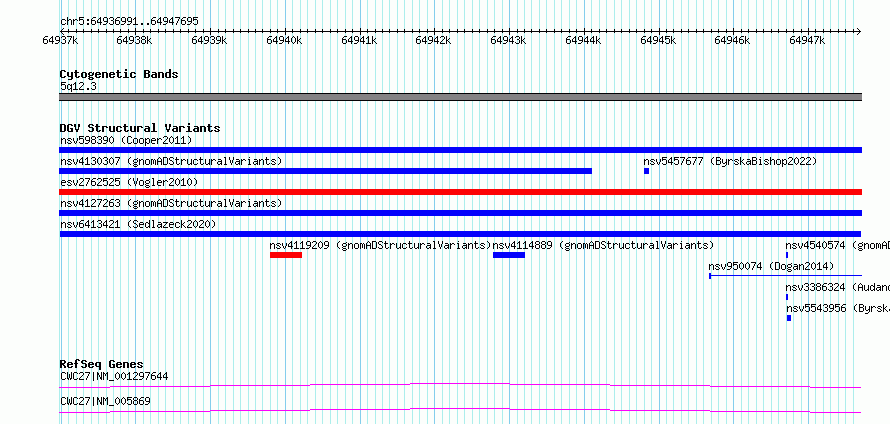Click the Cytogenetic Bands track title
Screen dimensions: 890x424
(119, 74)
